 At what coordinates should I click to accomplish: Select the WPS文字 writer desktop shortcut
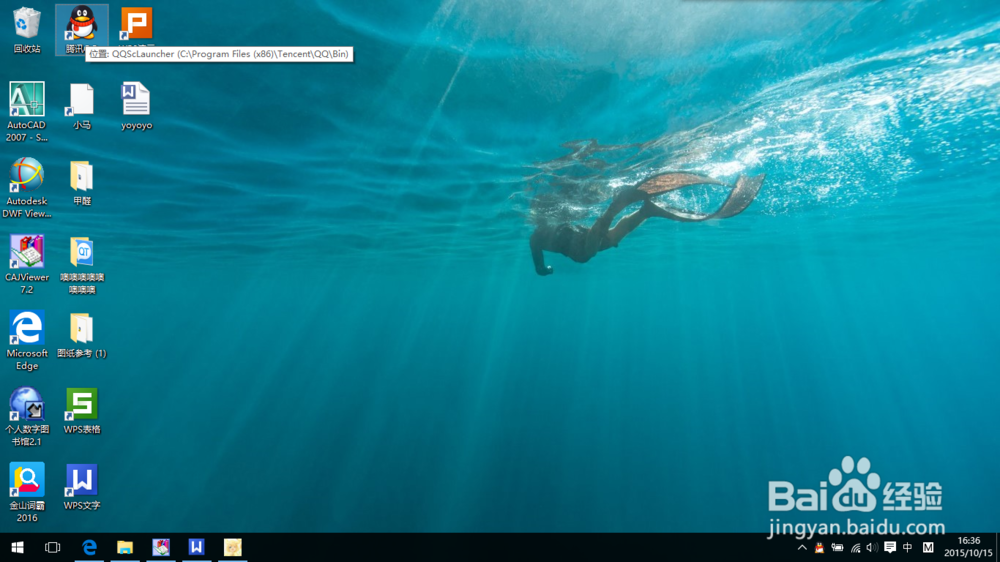(82, 487)
